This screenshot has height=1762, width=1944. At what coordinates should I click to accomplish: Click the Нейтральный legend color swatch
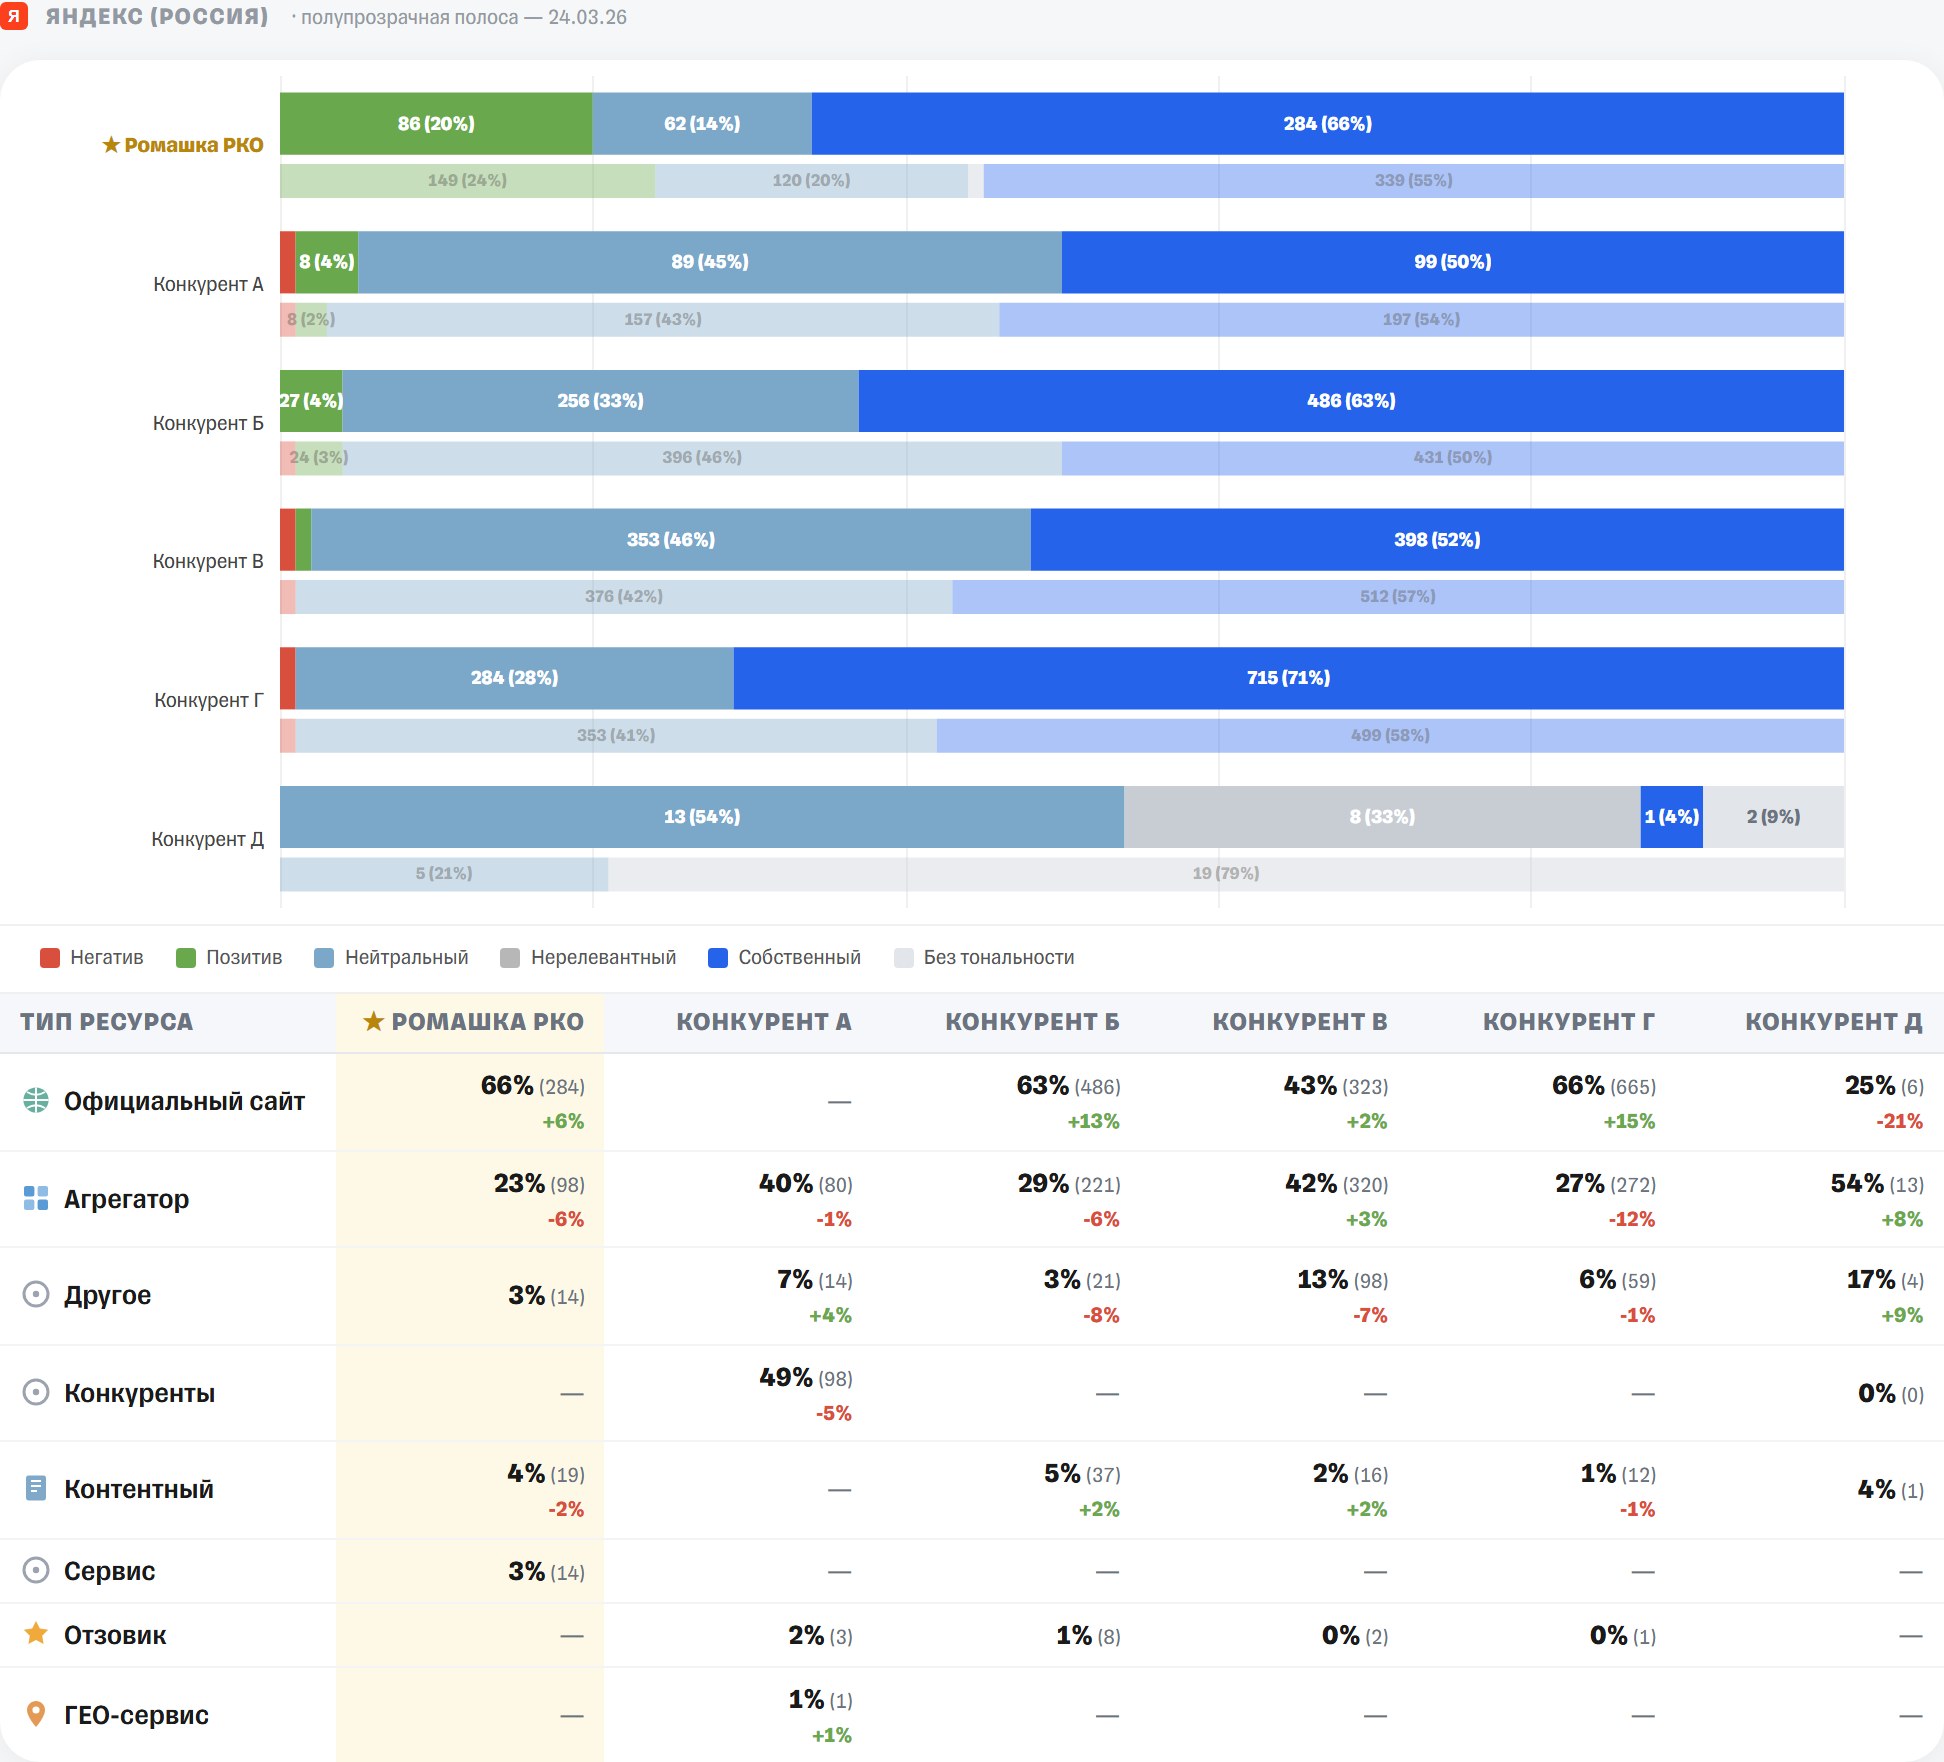click(x=324, y=958)
